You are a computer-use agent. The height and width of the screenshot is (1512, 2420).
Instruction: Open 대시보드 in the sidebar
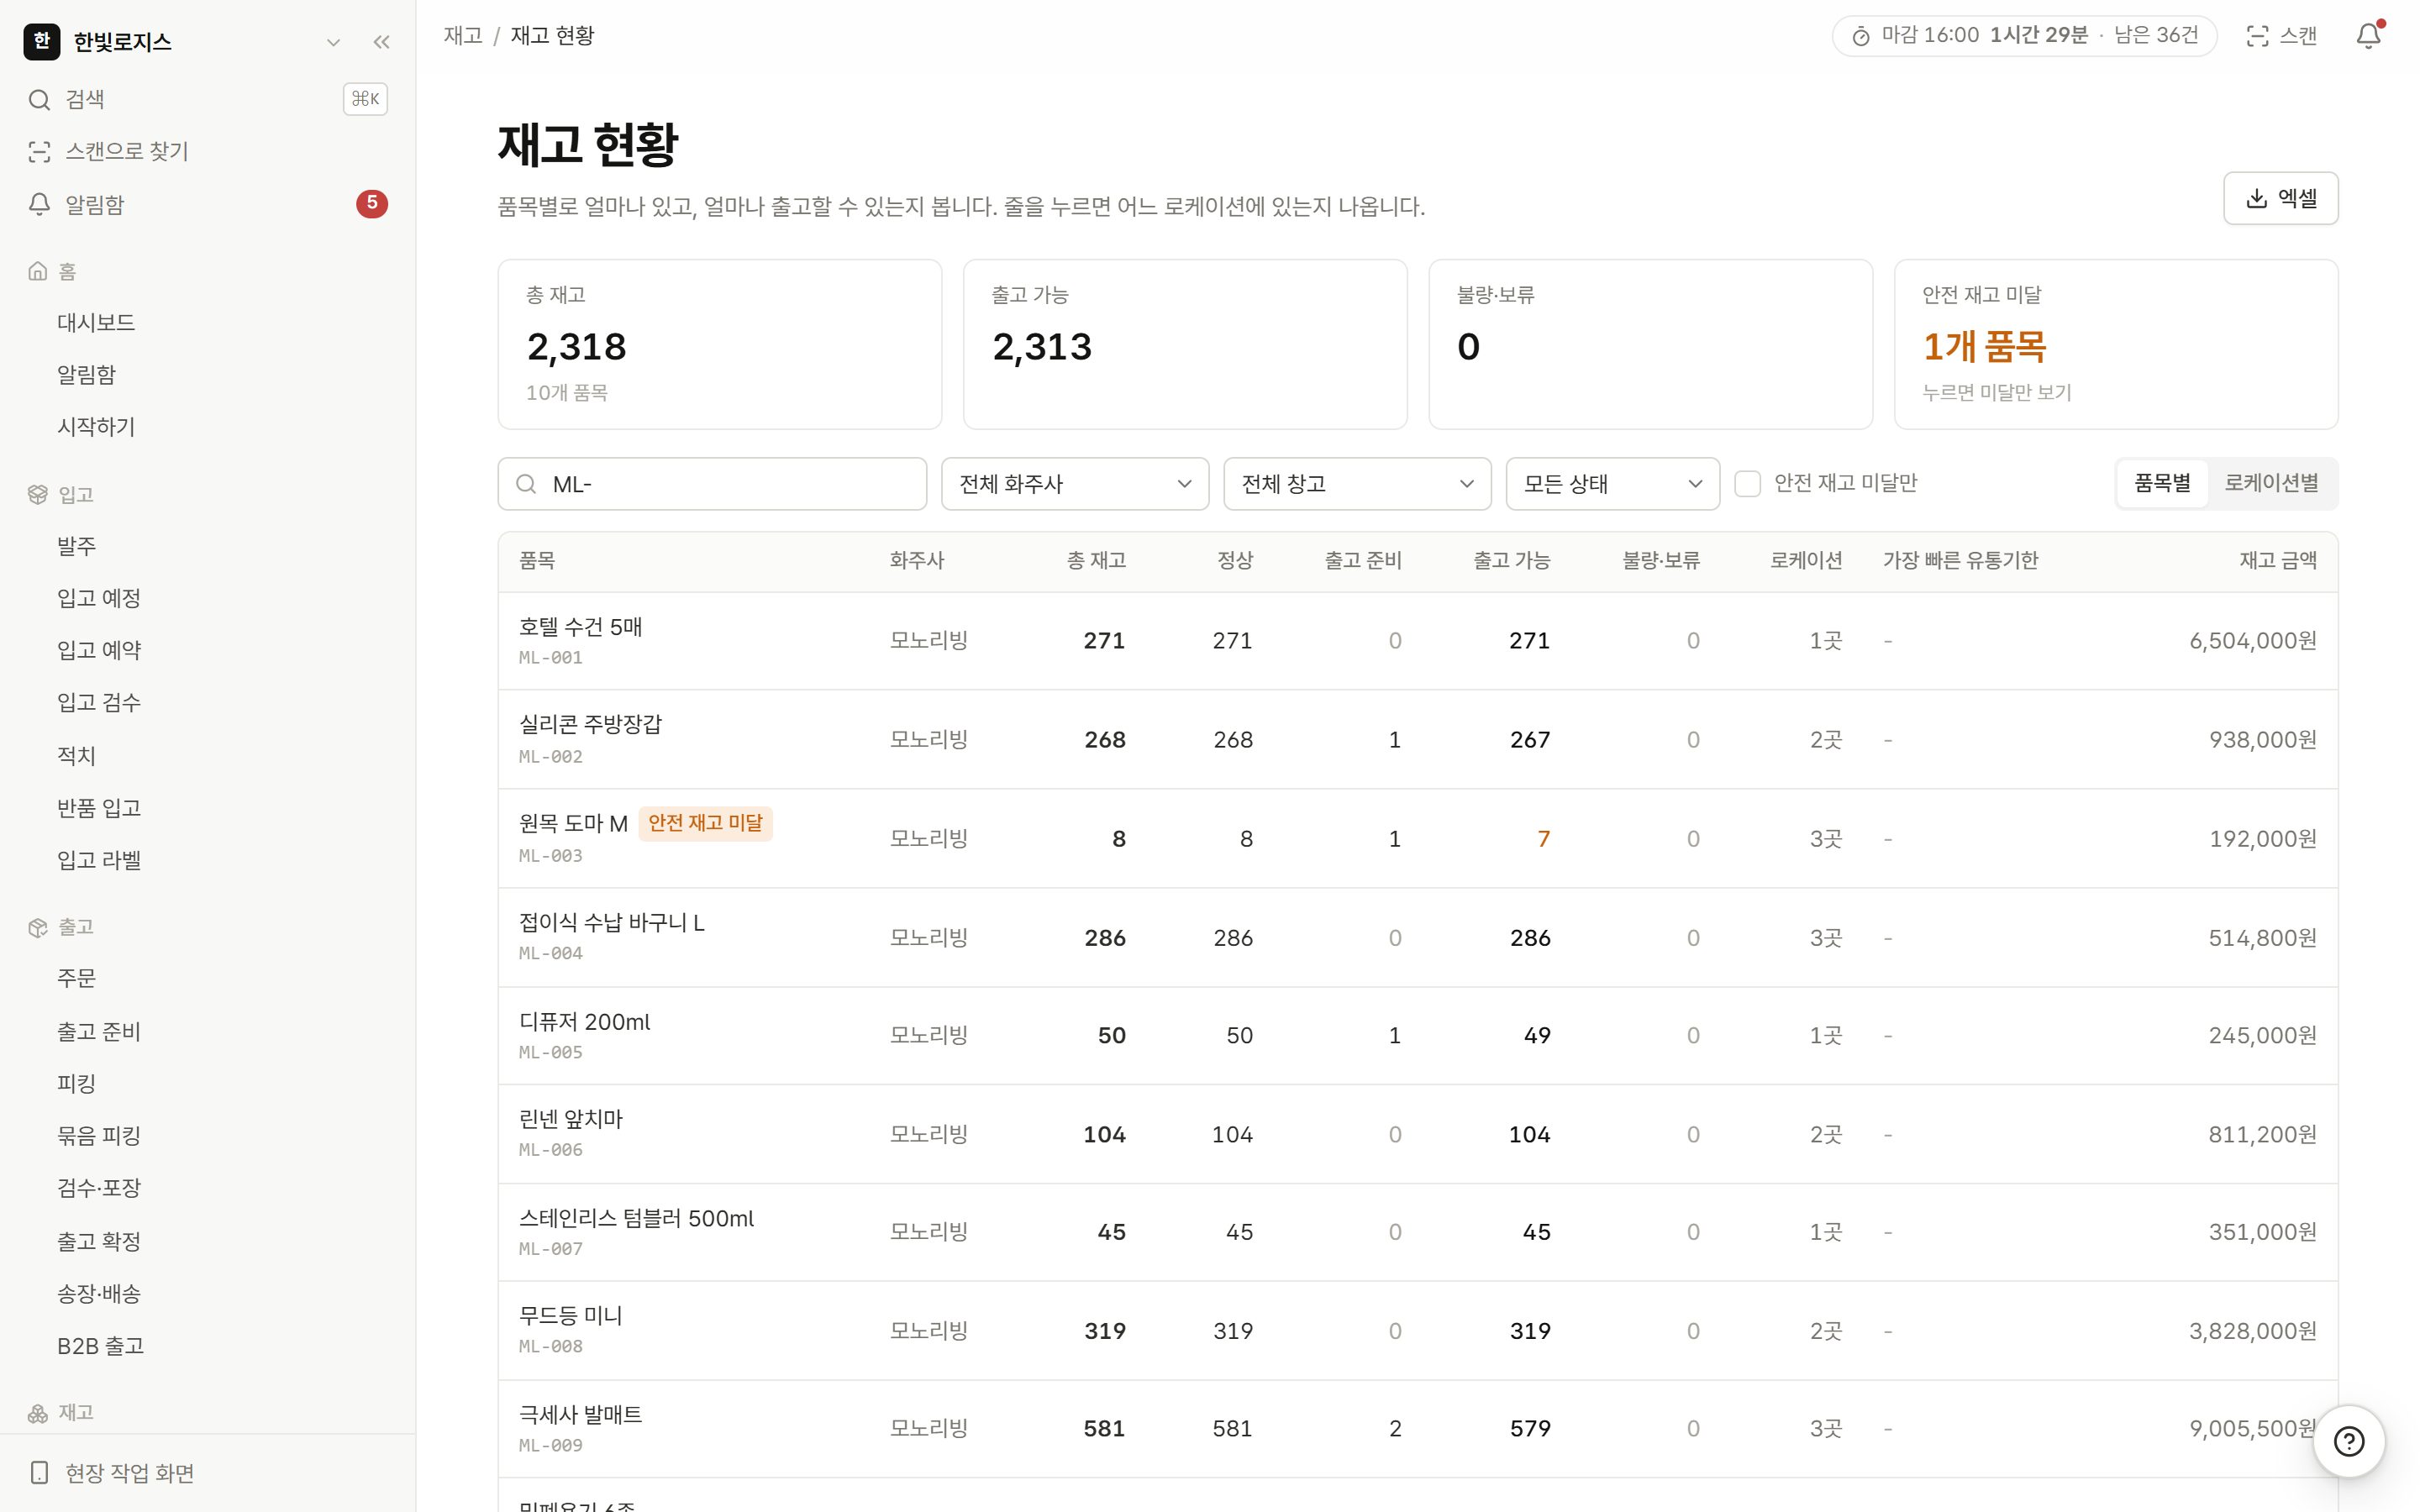click(96, 322)
